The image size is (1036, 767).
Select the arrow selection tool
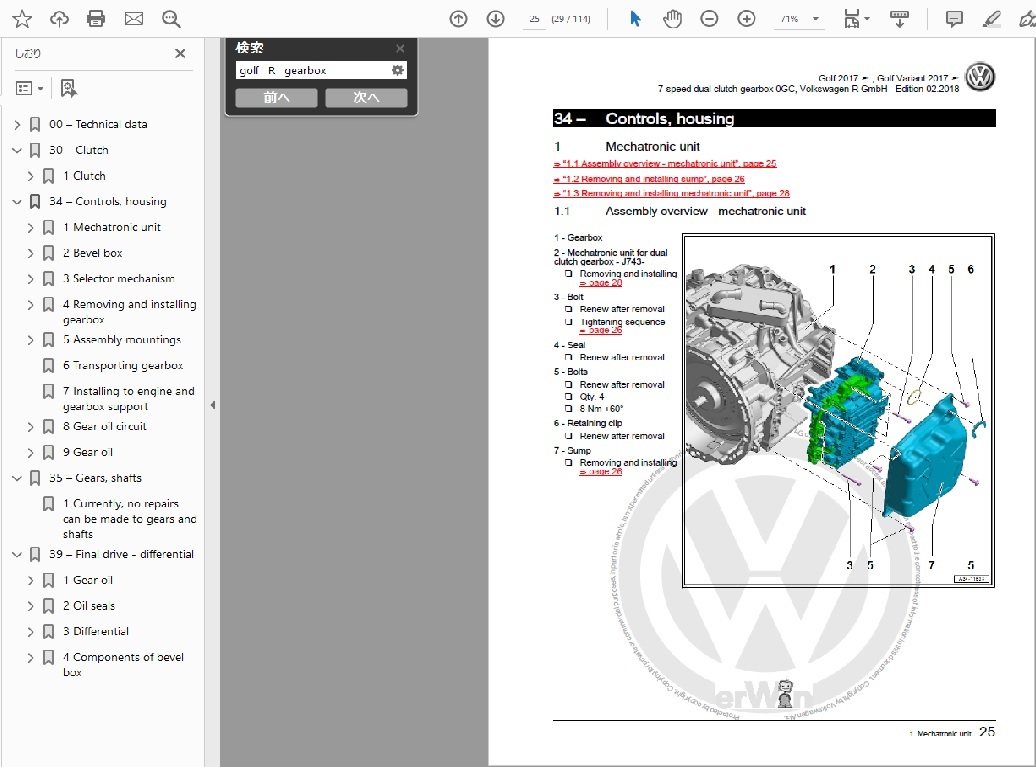coord(635,18)
